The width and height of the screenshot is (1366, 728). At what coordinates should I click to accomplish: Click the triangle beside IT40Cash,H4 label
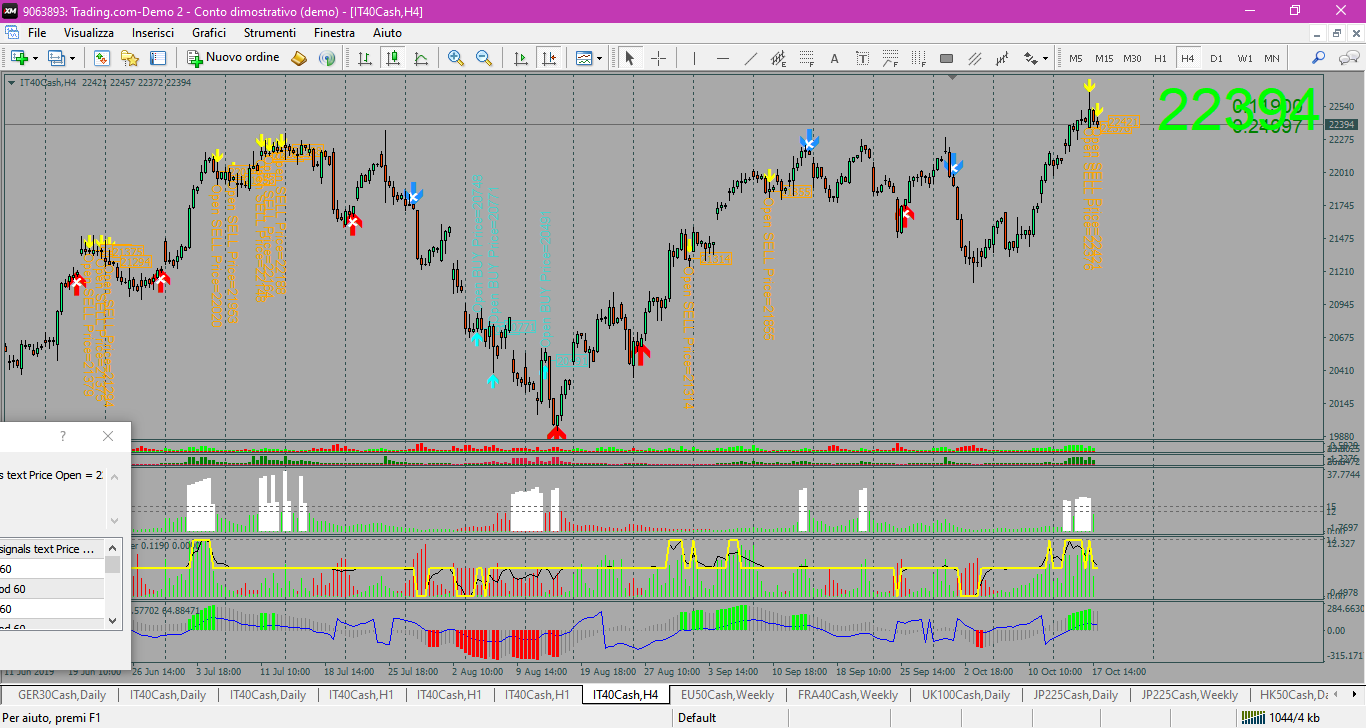[x=11, y=82]
